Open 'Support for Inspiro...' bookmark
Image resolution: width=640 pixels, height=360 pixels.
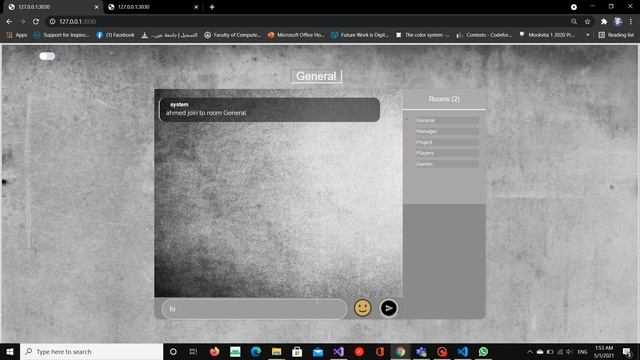coord(62,35)
